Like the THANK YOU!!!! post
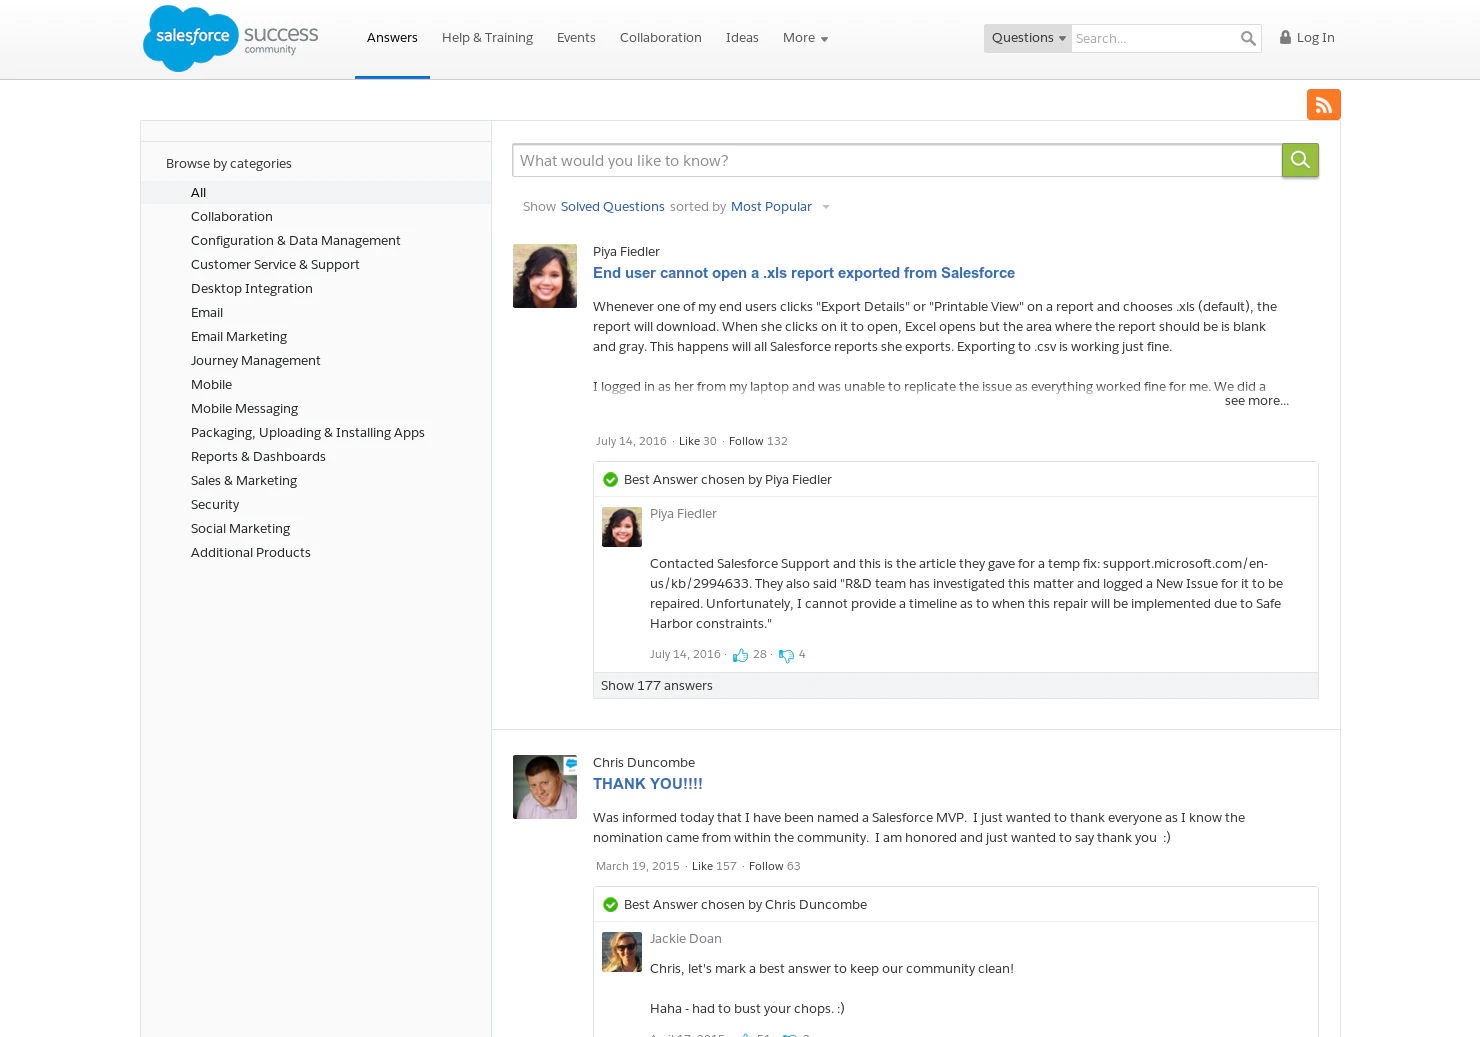 pyautogui.click(x=702, y=867)
